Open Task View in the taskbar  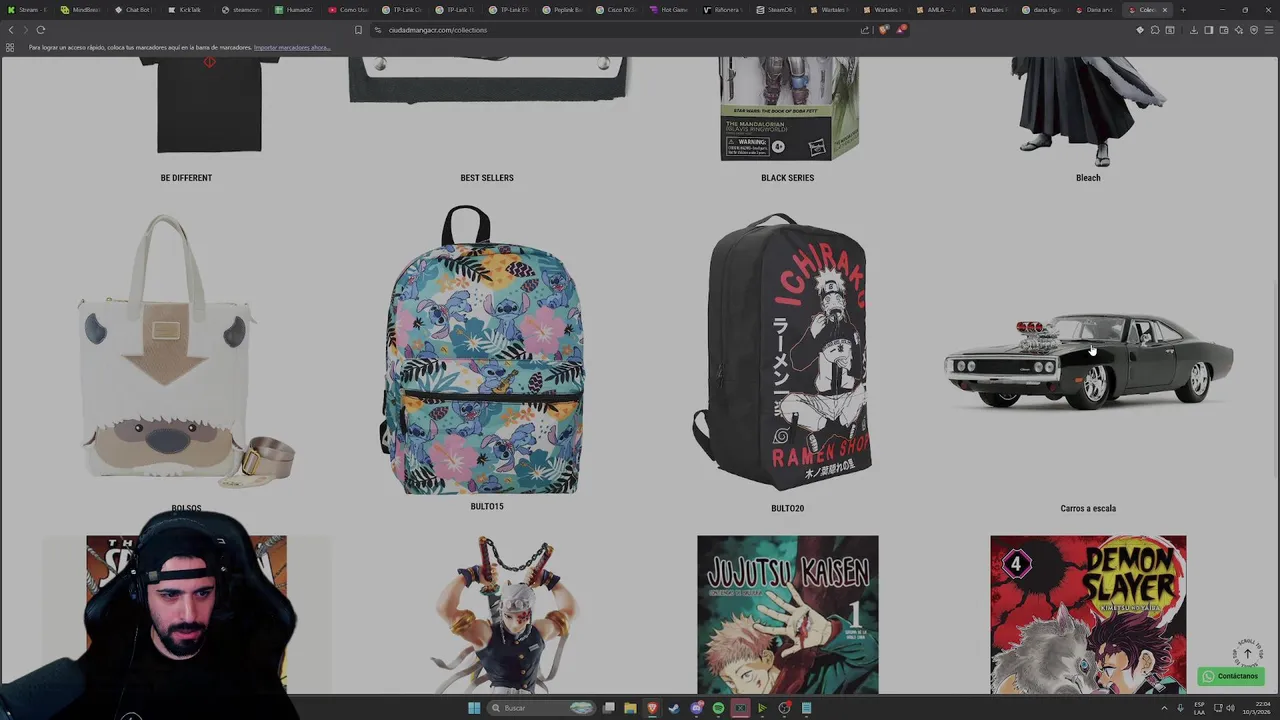tap(608, 708)
